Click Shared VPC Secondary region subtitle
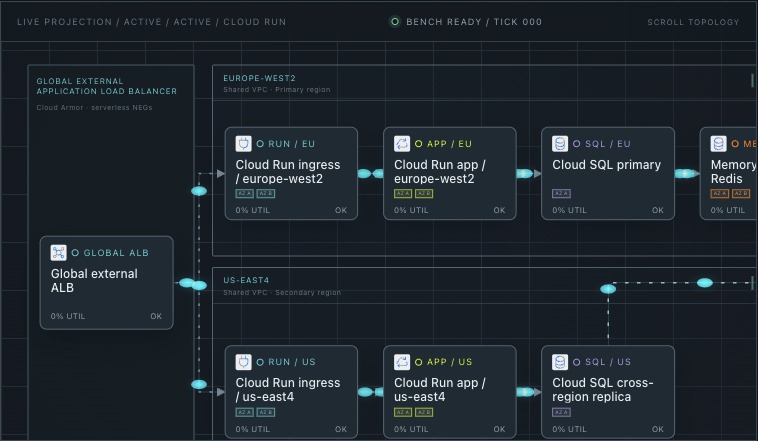758x441 pixels. point(282,293)
